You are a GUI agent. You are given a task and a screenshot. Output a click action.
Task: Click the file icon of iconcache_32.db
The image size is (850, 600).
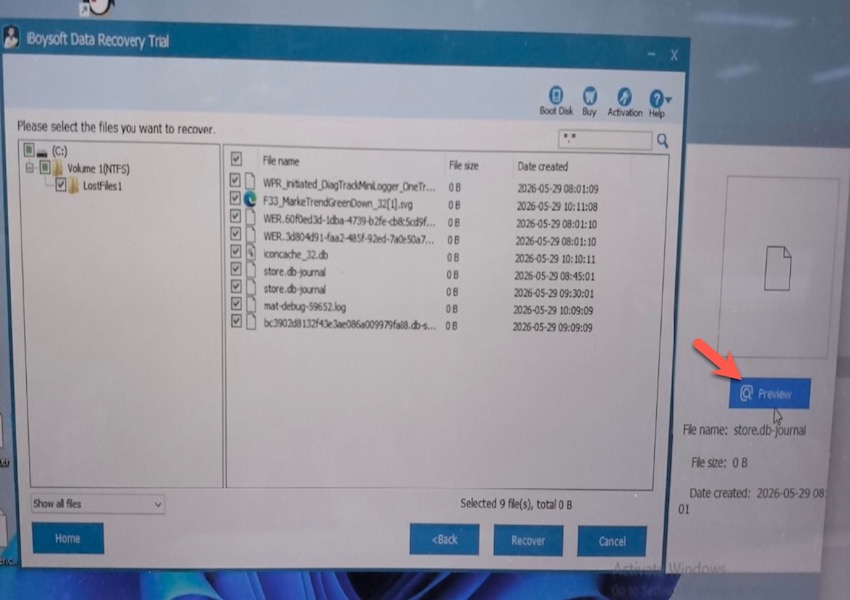click(x=251, y=252)
